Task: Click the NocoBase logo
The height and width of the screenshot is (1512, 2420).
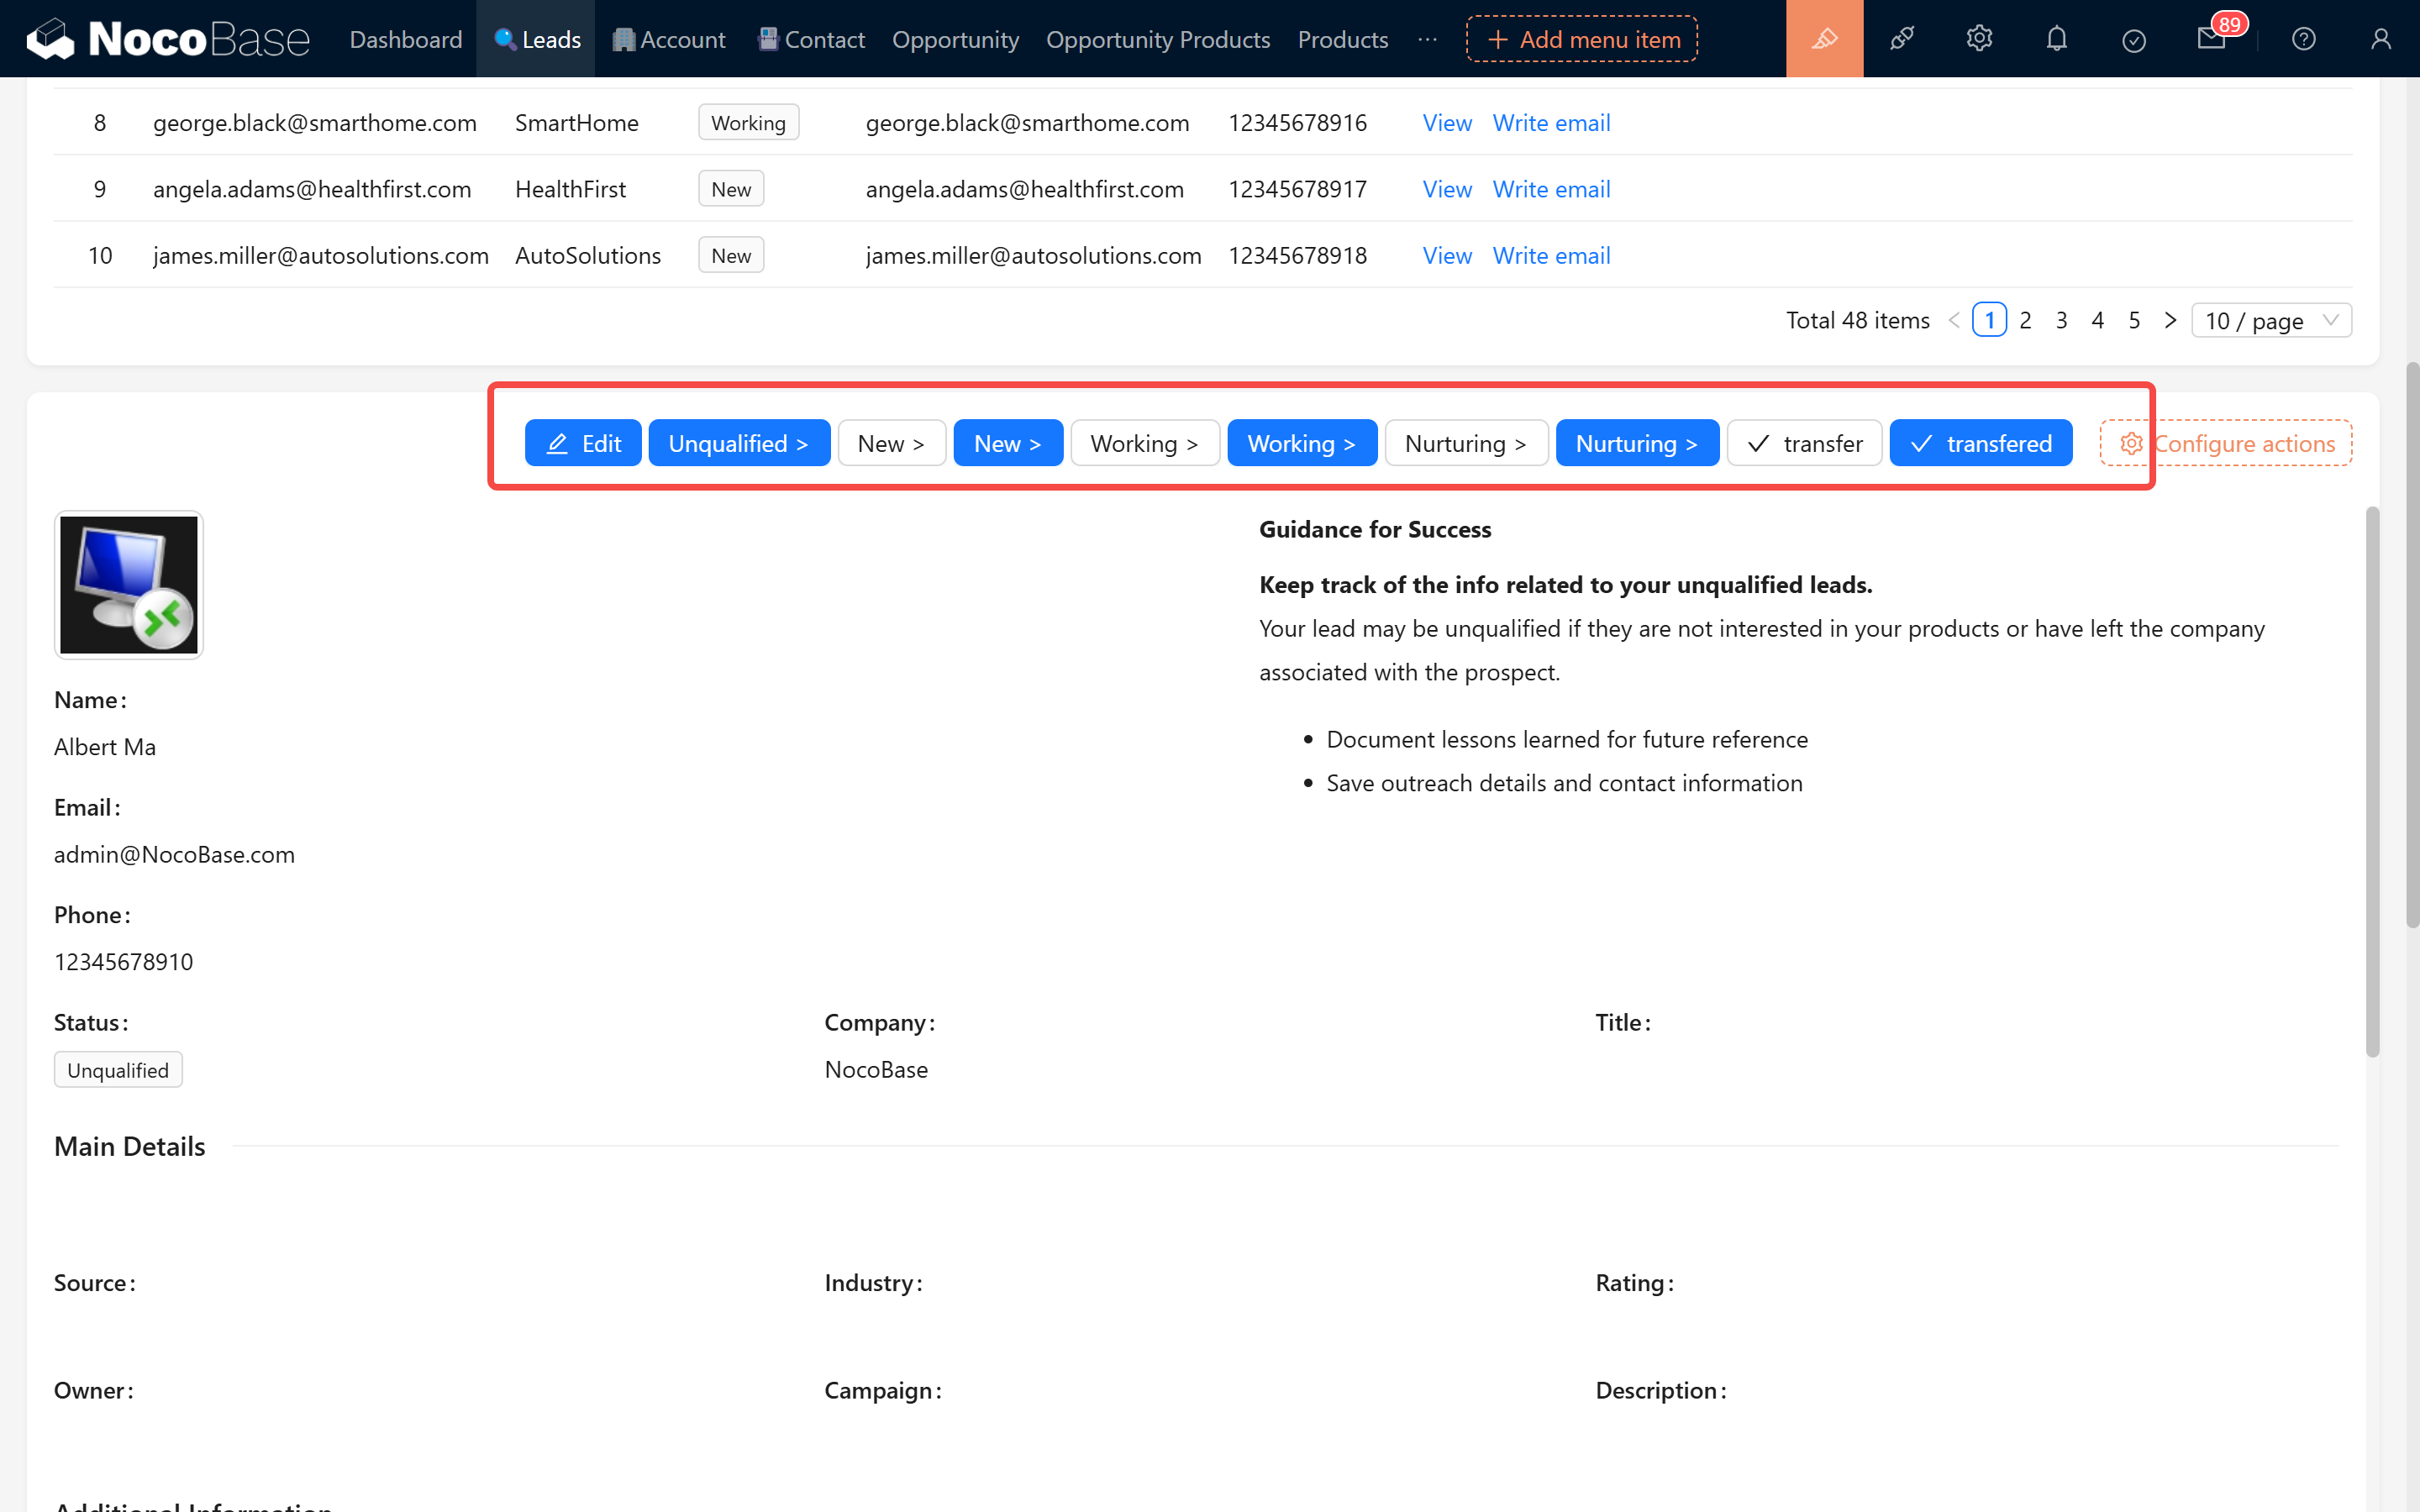Action: [x=168, y=39]
